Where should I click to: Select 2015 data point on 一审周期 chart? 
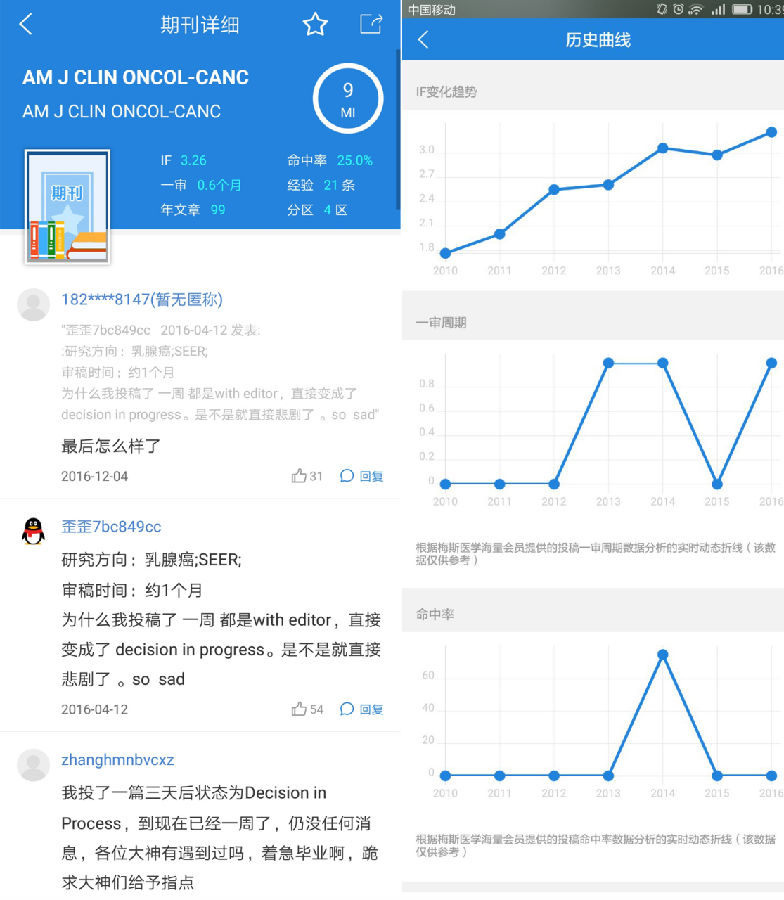pyautogui.click(x=716, y=484)
